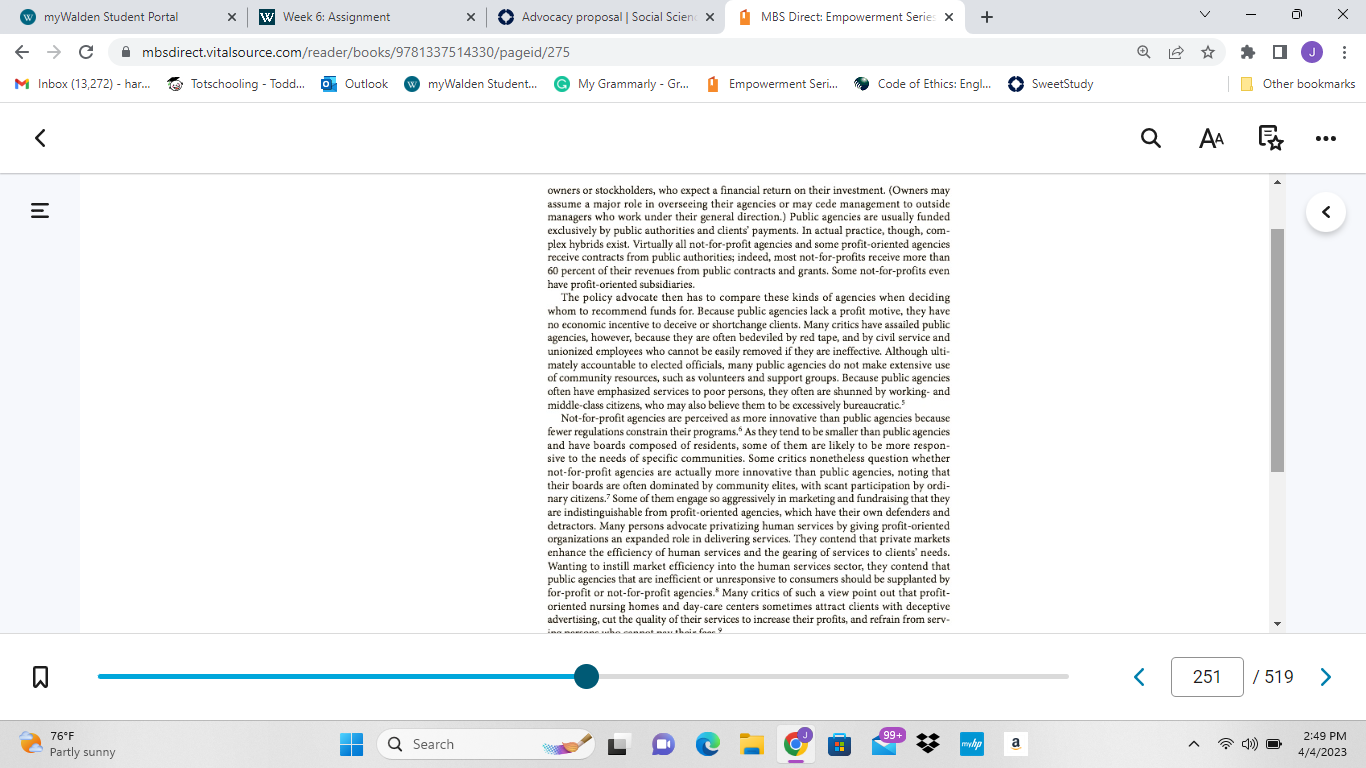Open the SweetStudy bookmark
This screenshot has height=768, width=1366.
(x=1051, y=84)
